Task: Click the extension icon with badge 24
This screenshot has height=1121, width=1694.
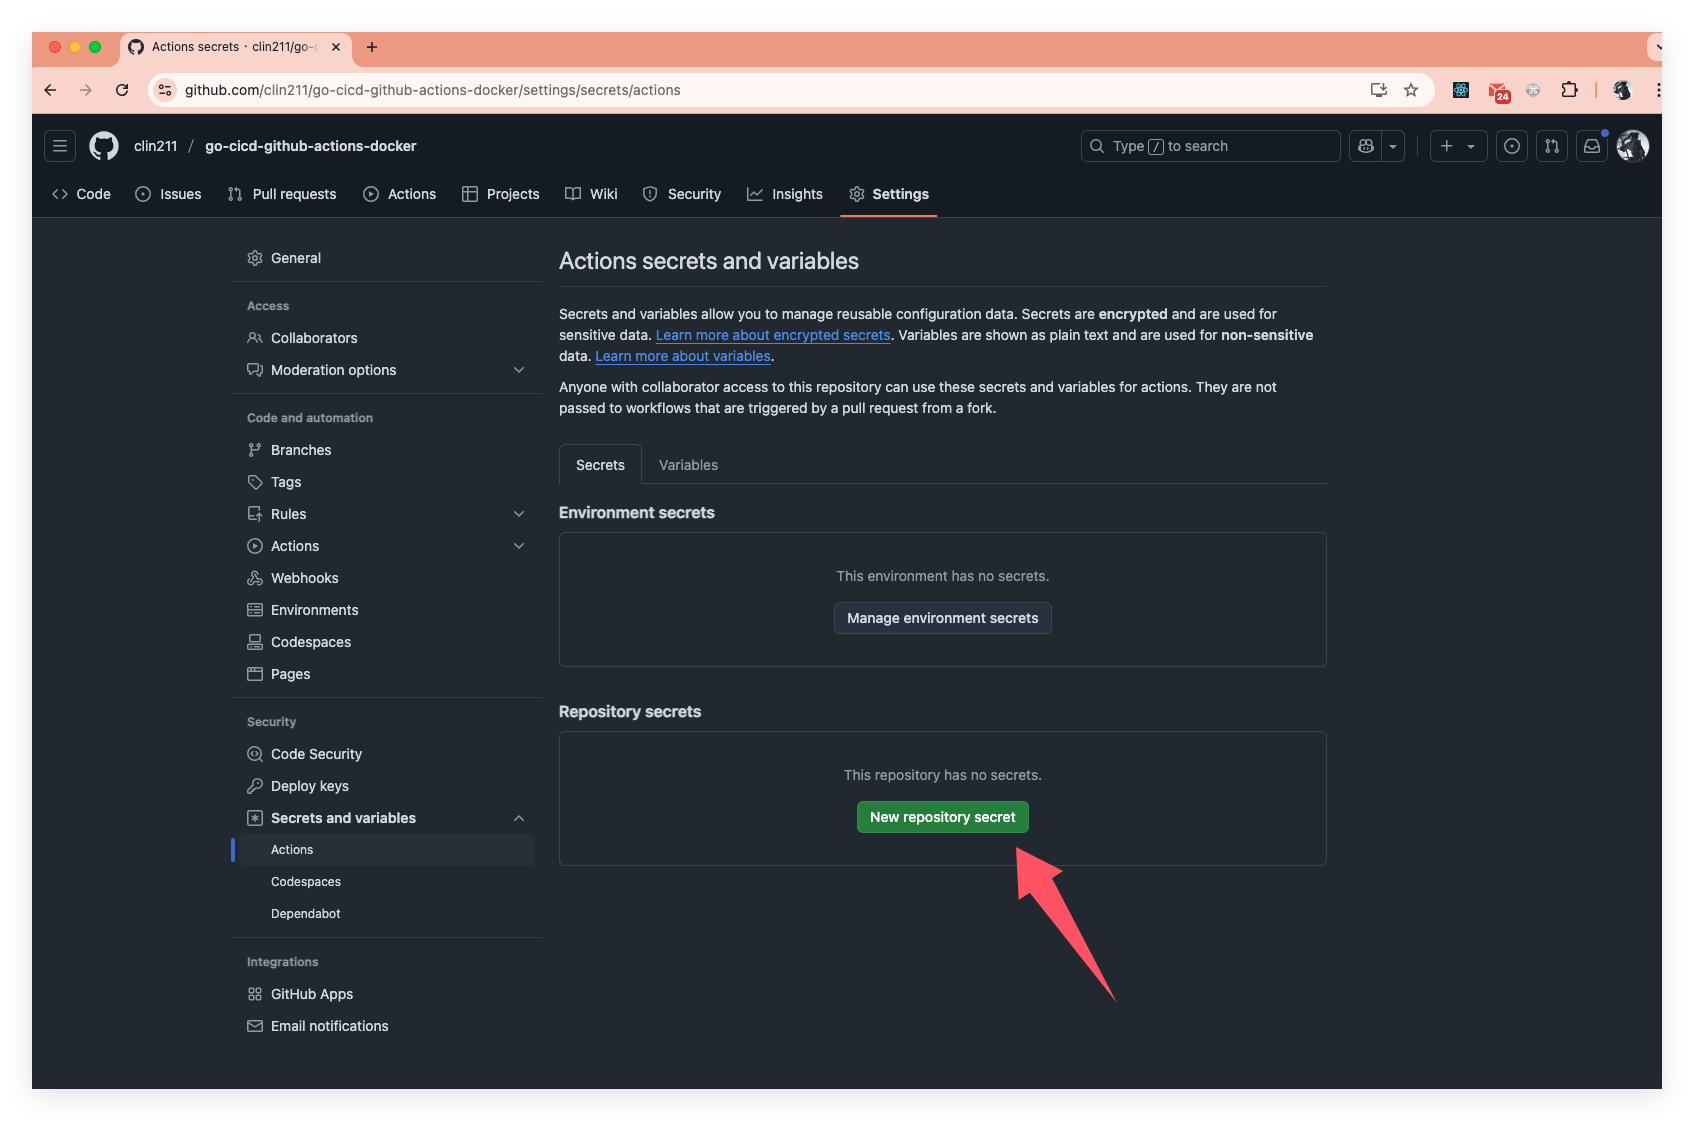Action: click(x=1498, y=91)
